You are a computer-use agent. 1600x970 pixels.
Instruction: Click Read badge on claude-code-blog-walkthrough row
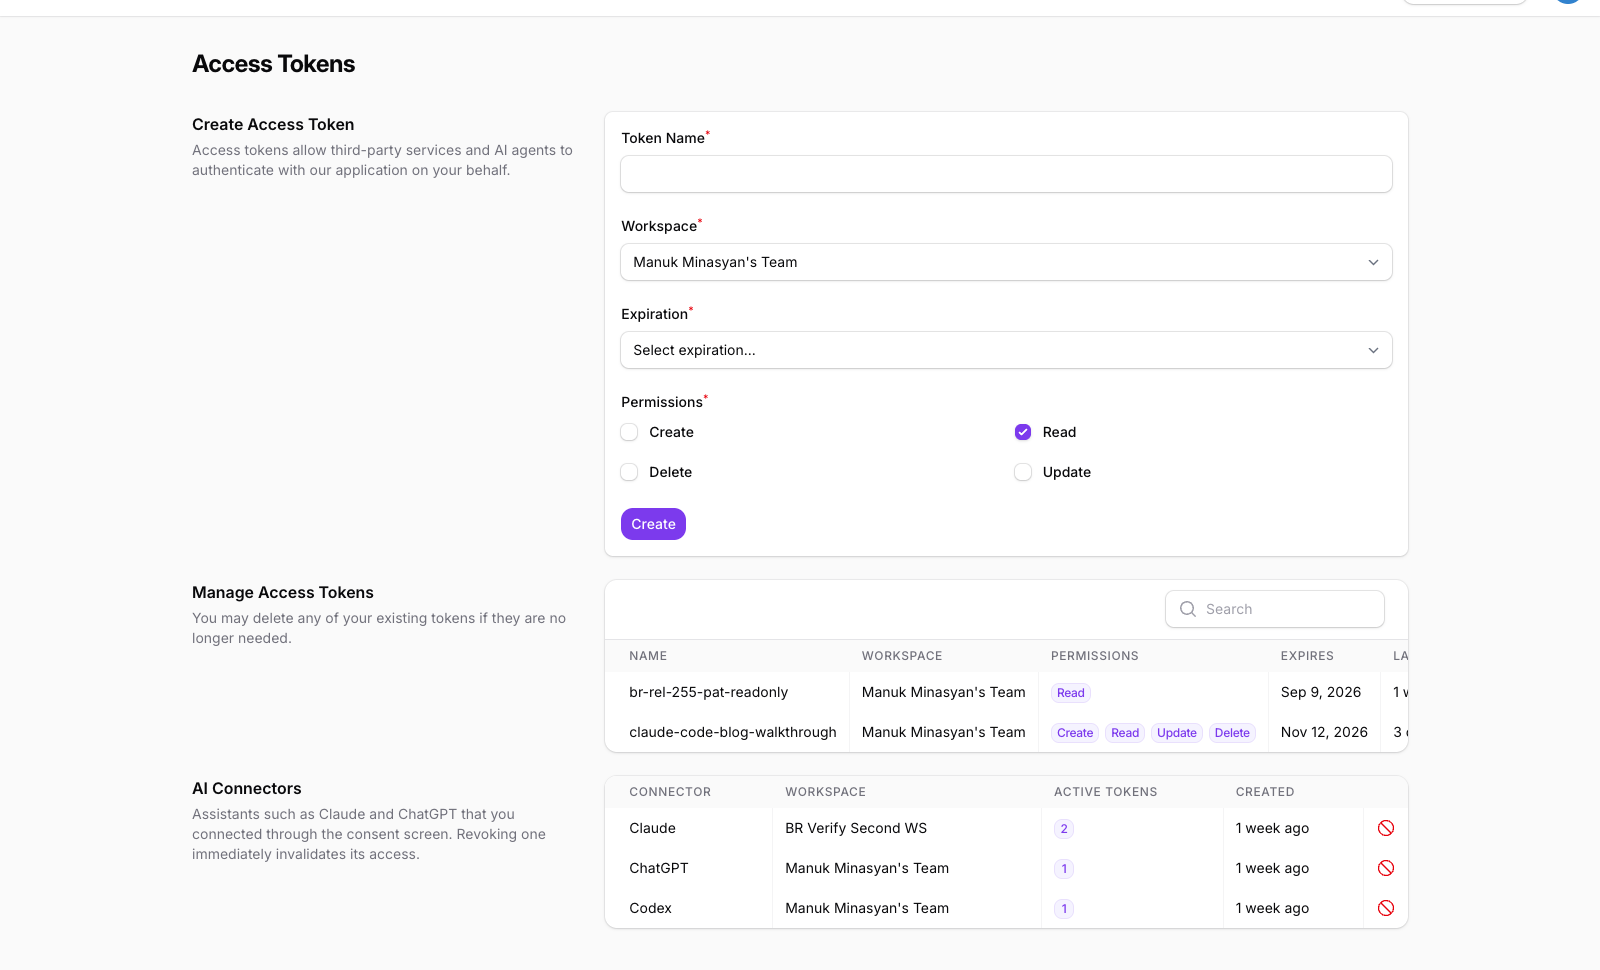pos(1125,733)
